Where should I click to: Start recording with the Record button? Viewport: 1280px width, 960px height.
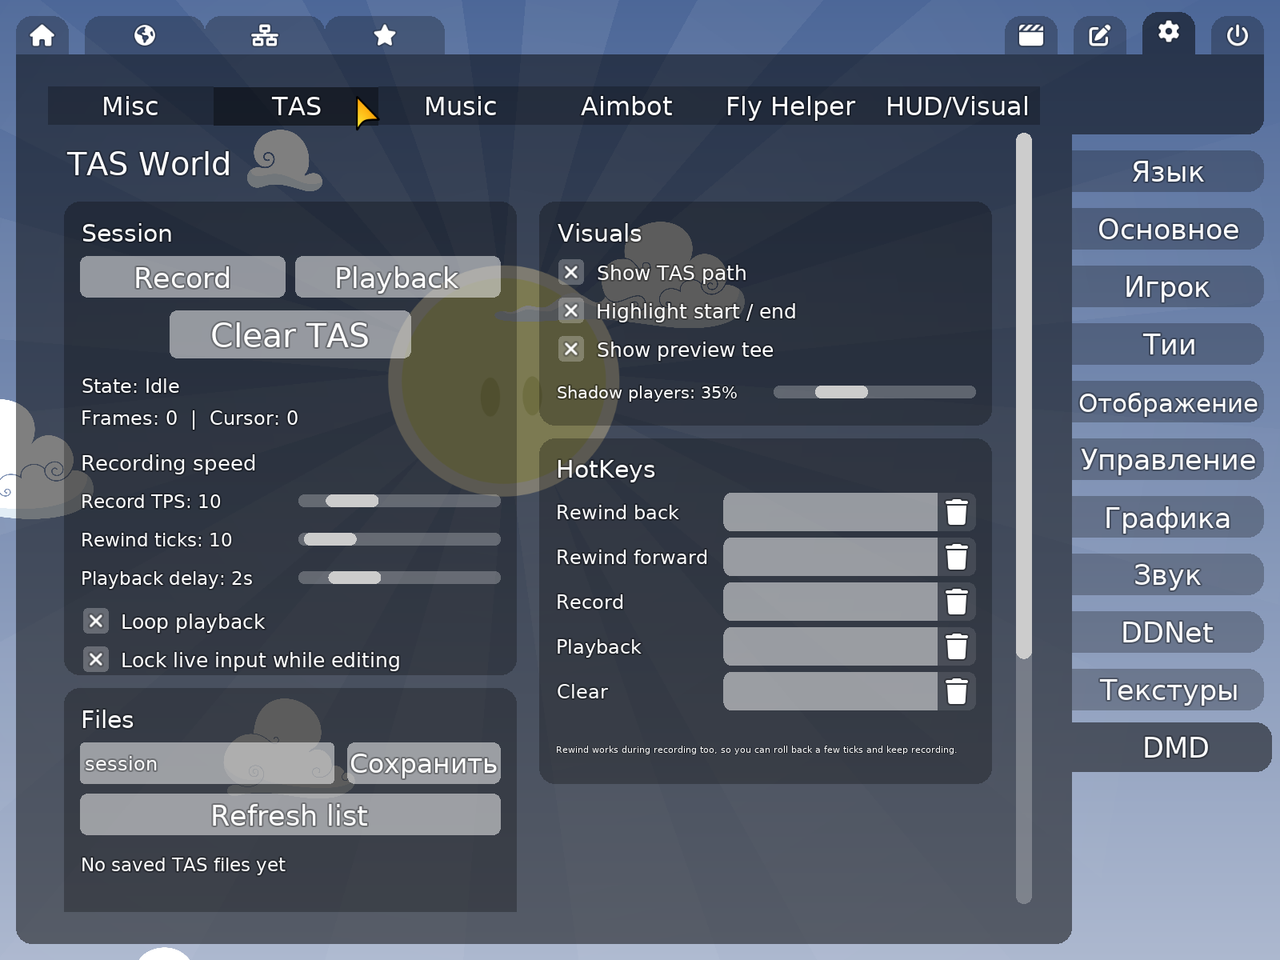tap(183, 277)
